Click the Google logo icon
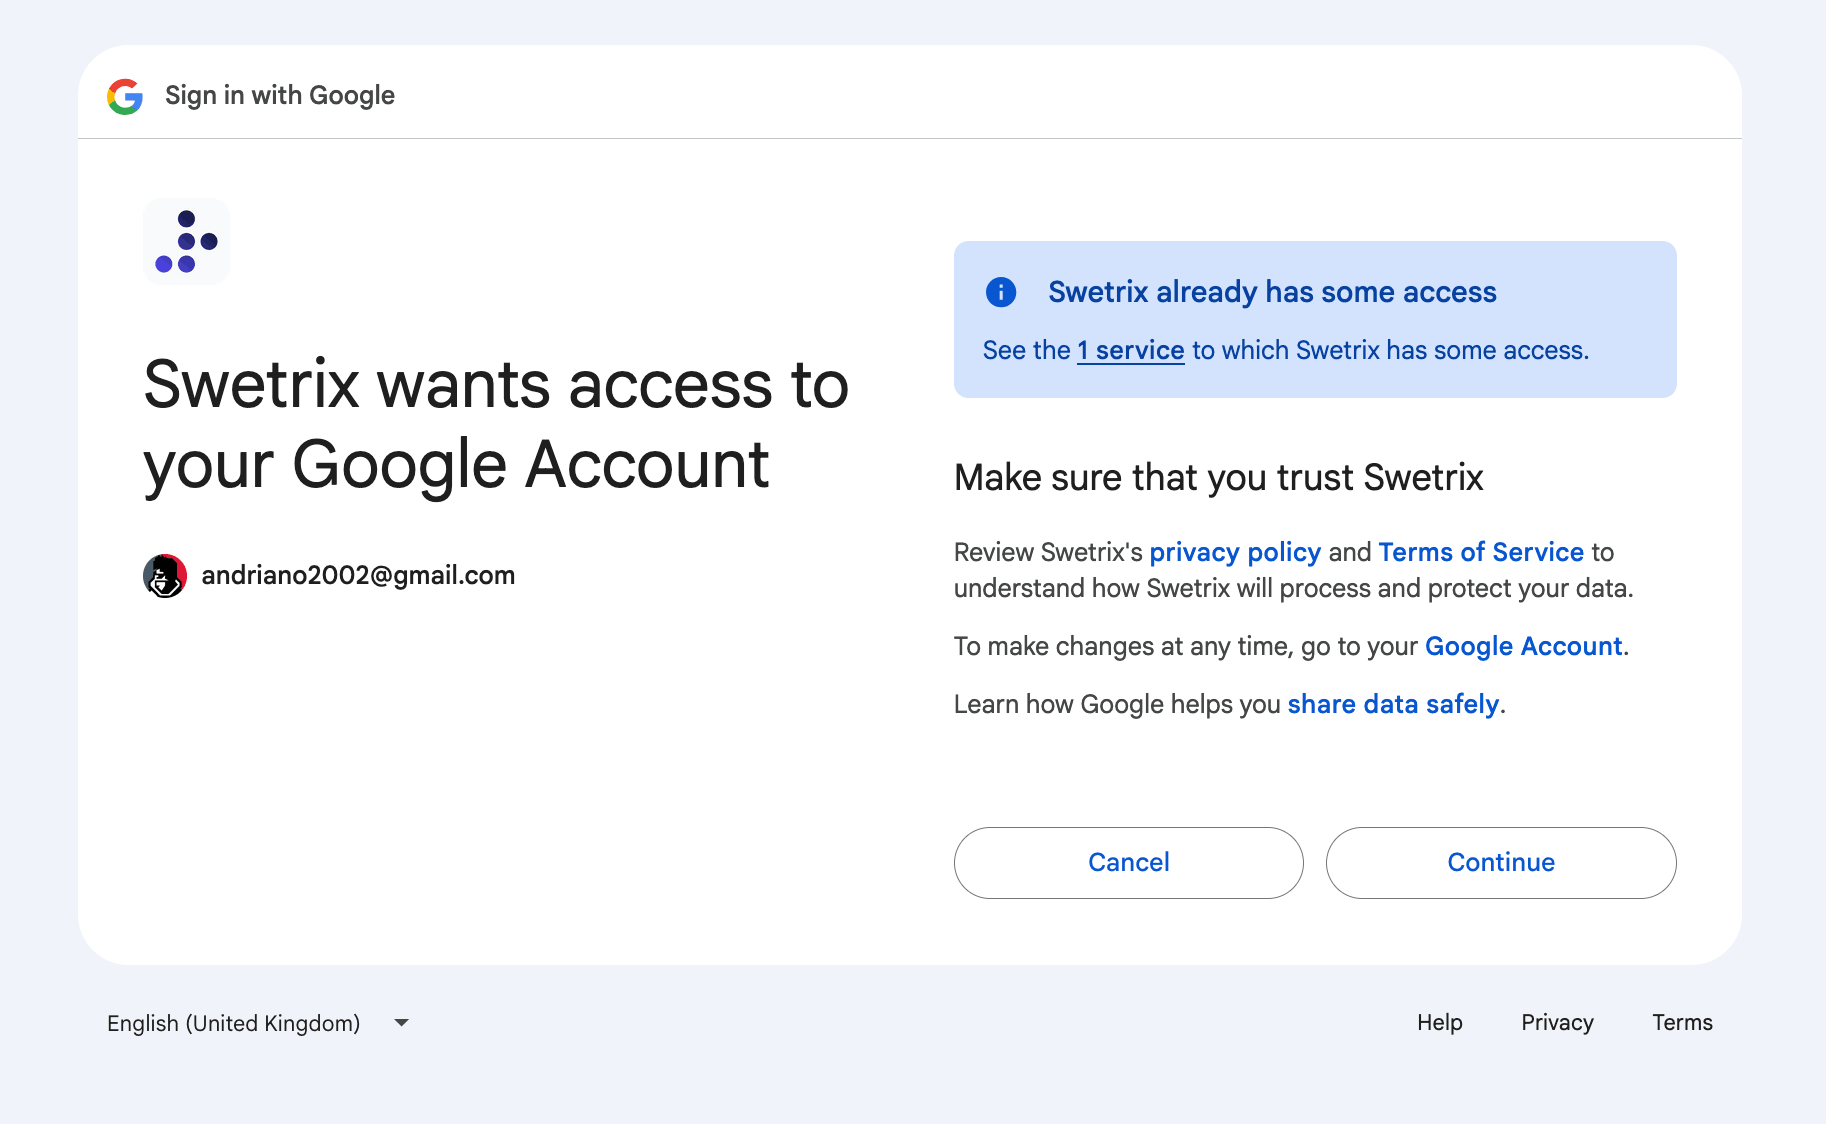The image size is (1826, 1124). click(125, 96)
